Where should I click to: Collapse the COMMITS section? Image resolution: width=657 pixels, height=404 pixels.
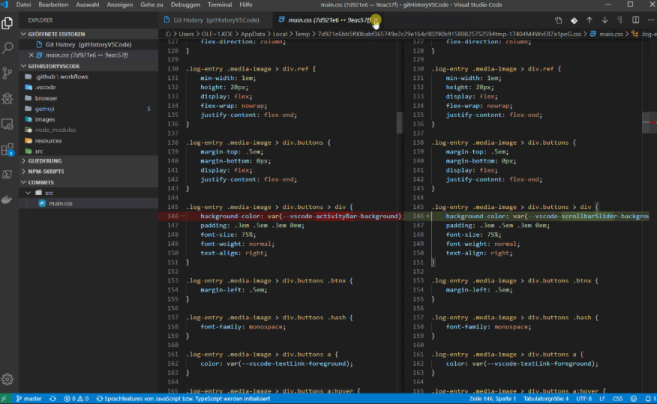(x=42, y=183)
